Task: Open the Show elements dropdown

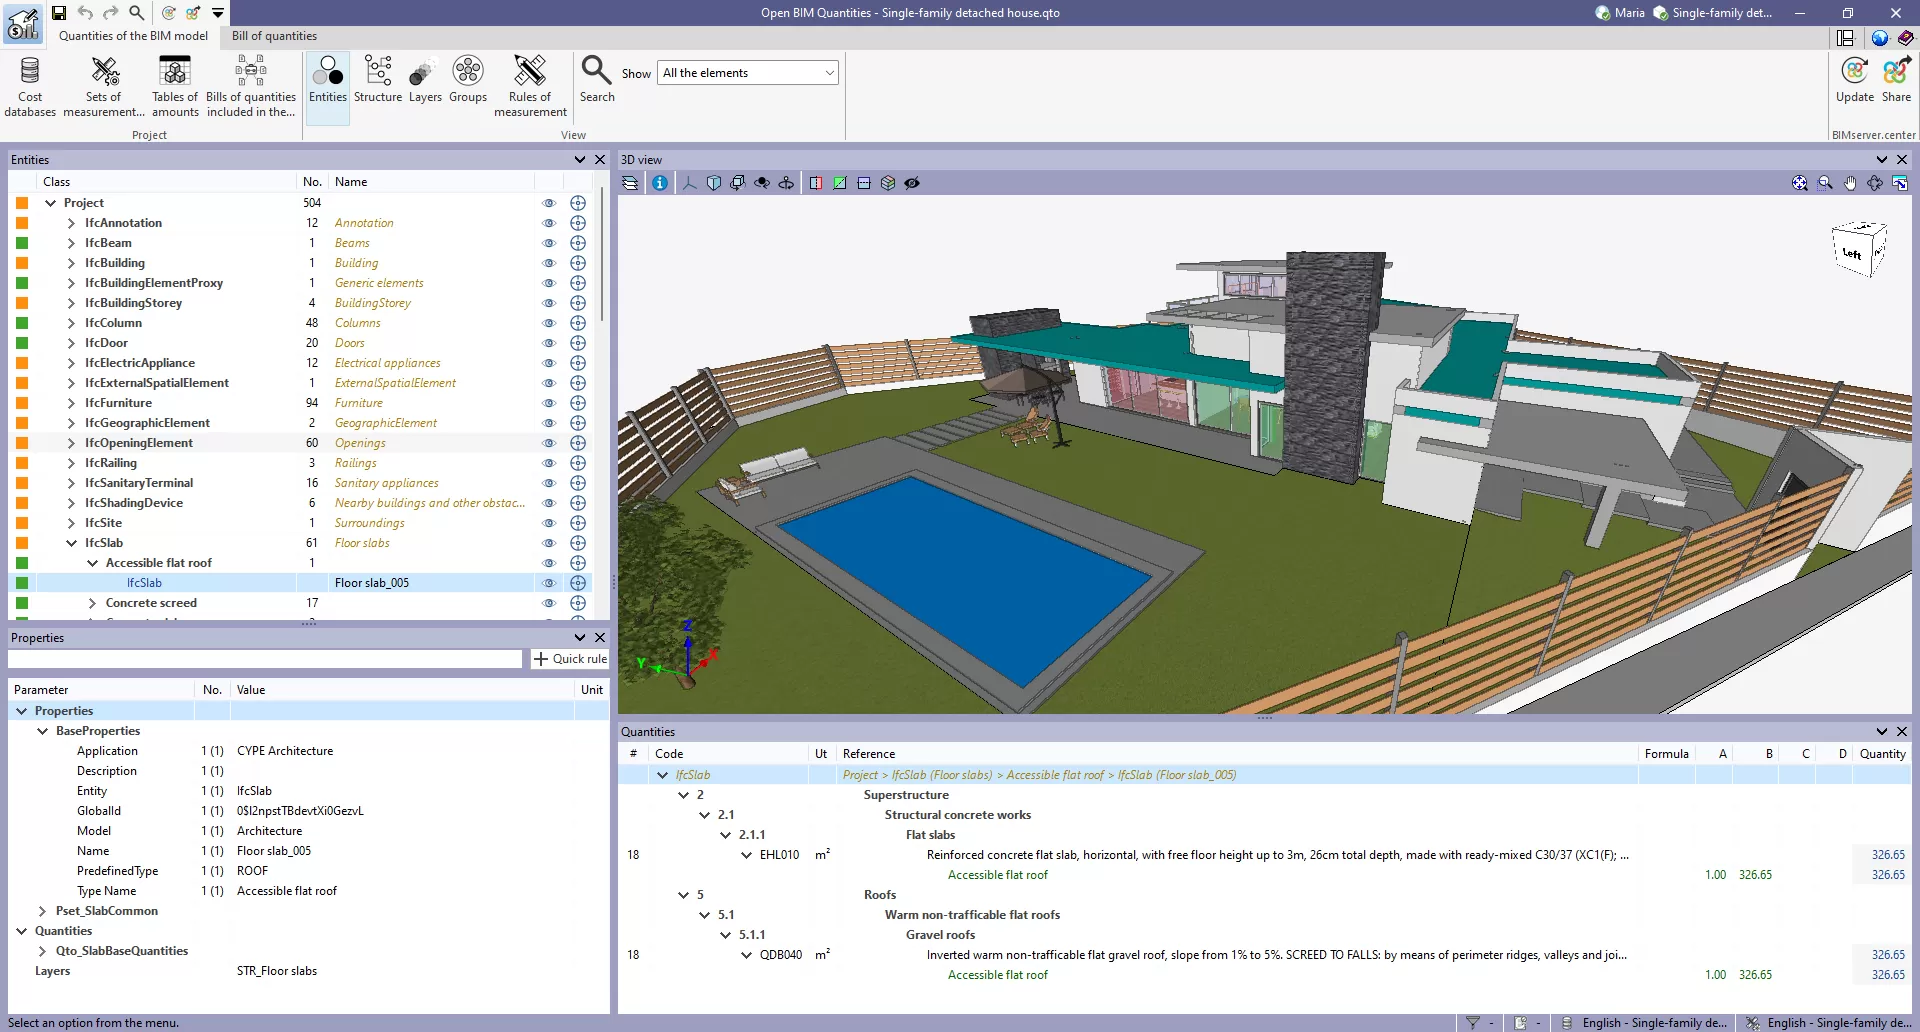Action: tap(747, 73)
